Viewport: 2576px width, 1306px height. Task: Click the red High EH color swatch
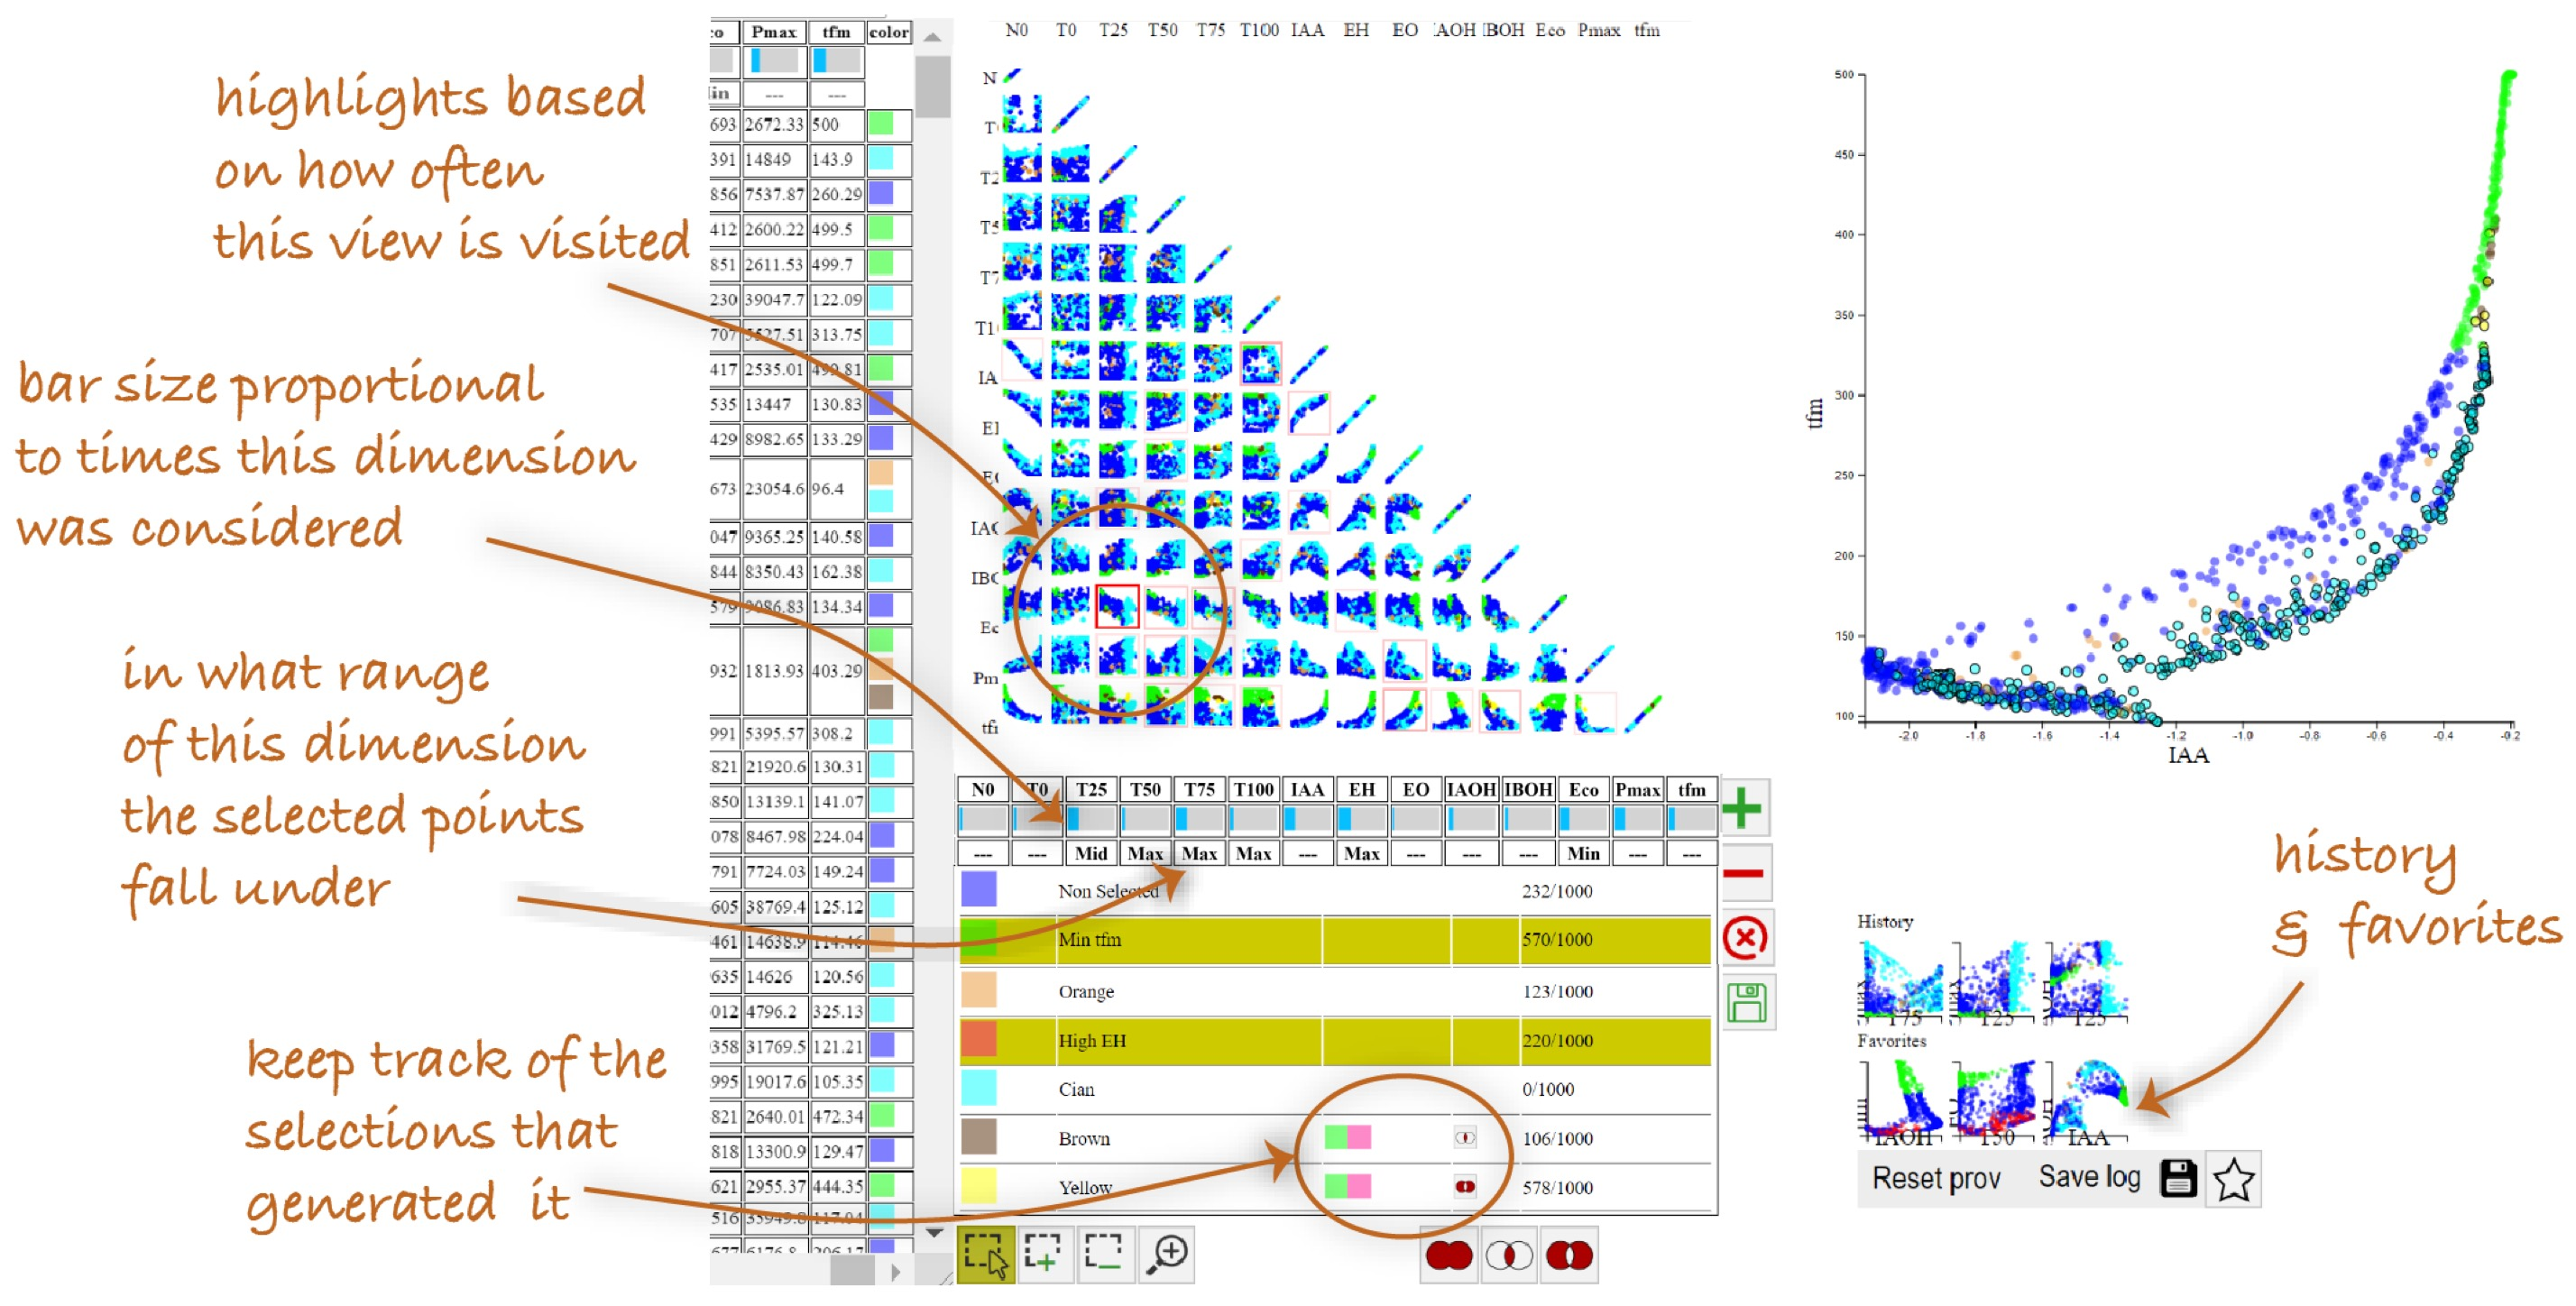[979, 1040]
